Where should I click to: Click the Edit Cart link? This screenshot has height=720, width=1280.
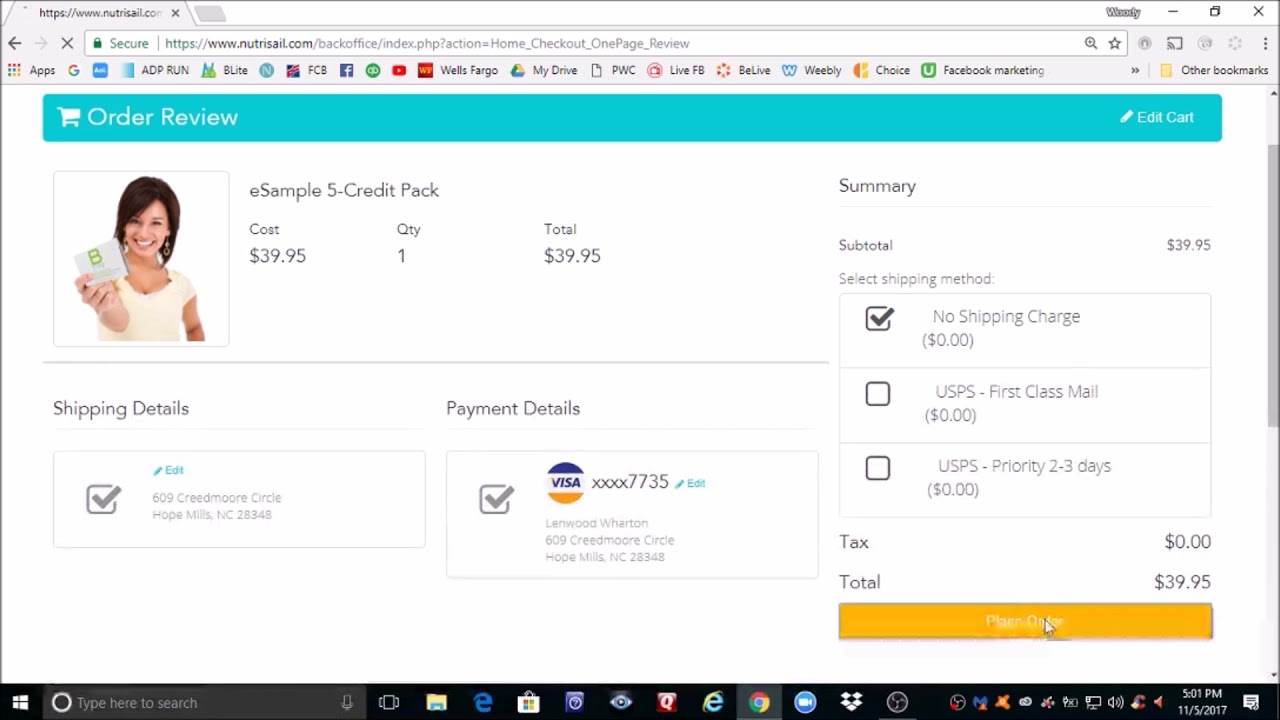(1157, 117)
